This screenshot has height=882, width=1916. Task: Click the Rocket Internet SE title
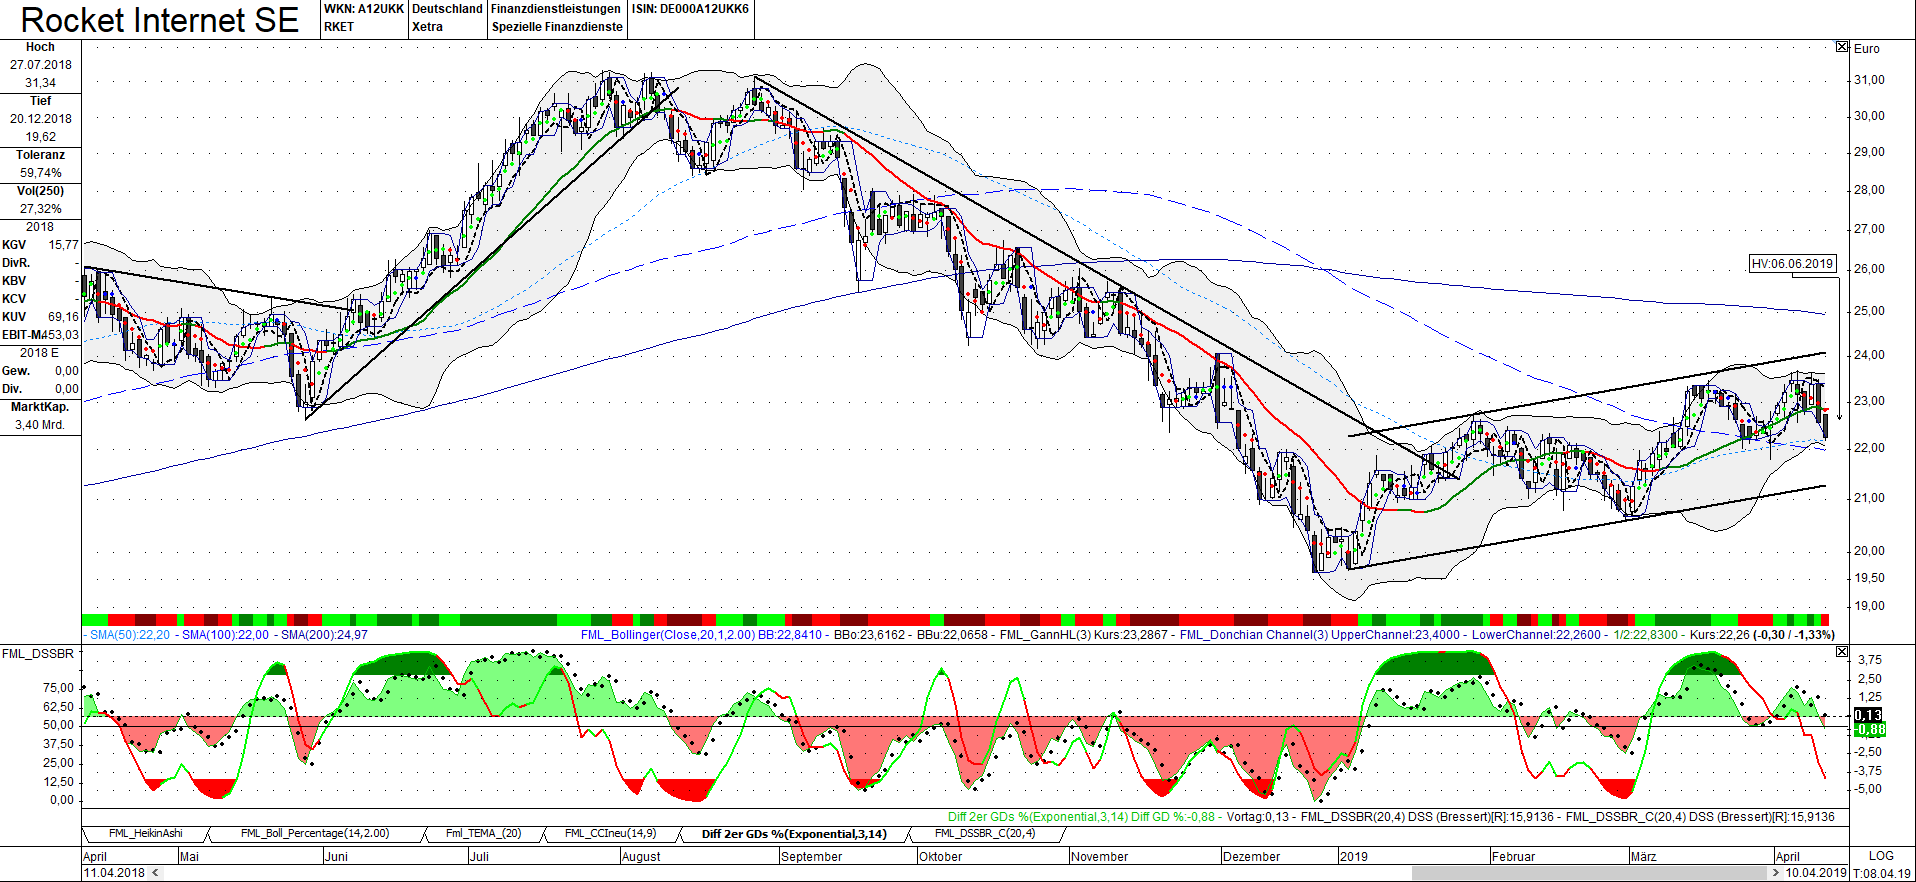click(160, 20)
